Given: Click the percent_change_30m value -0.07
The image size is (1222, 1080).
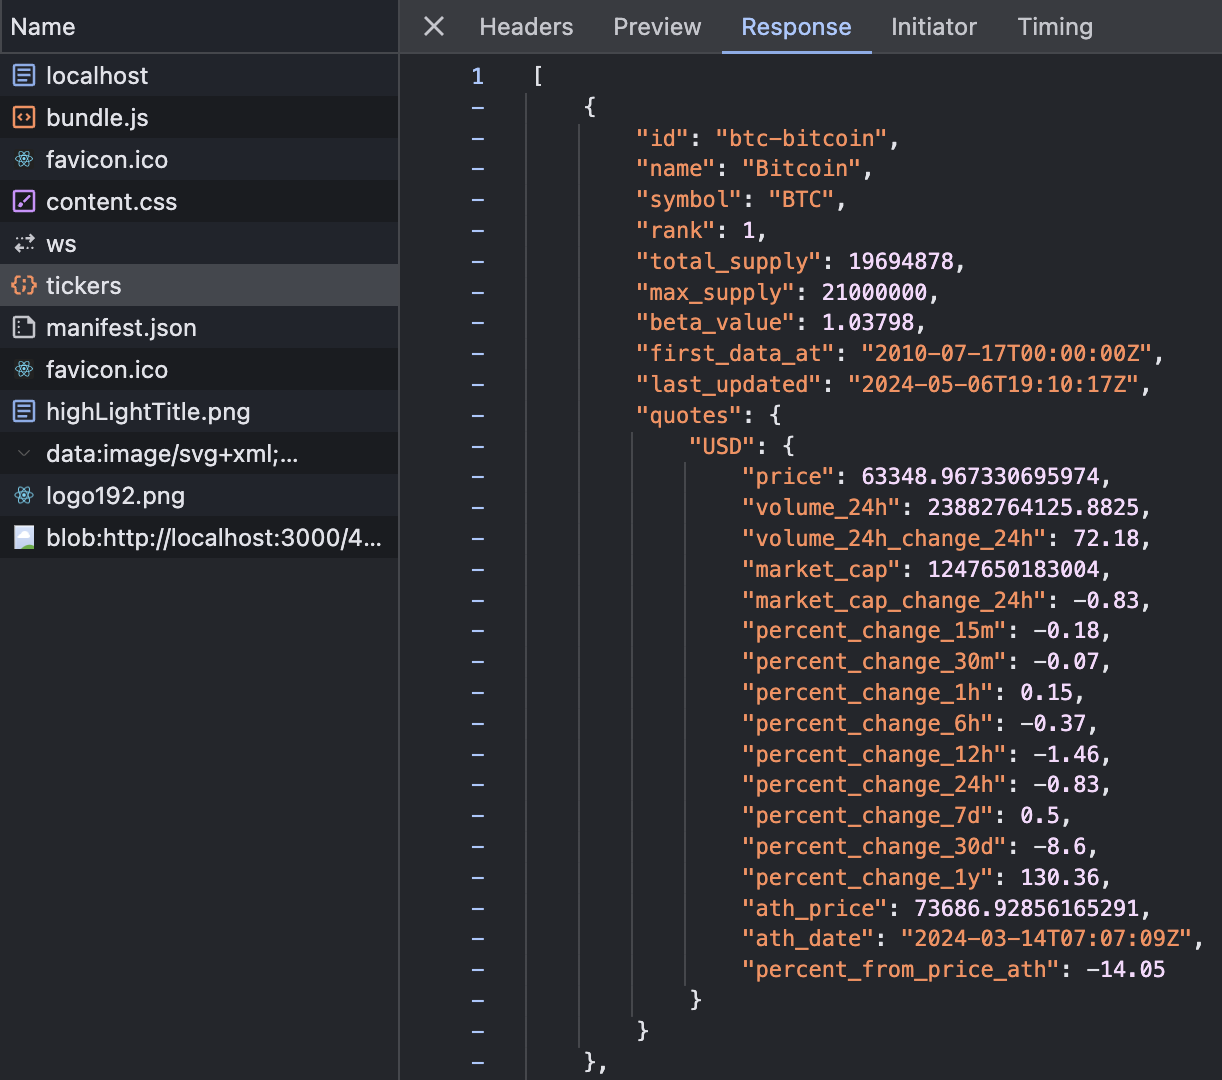Looking at the screenshot, I should coord(1066,662).
